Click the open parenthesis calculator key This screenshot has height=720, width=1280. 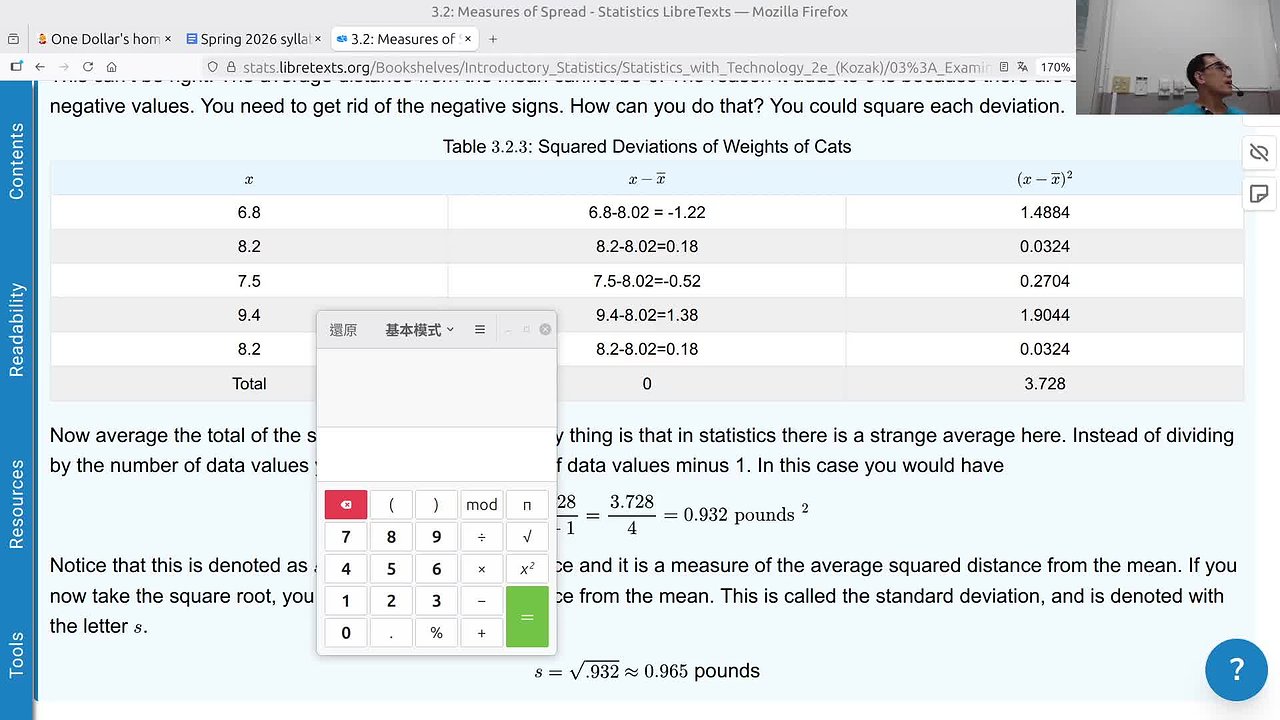(391, 505)
